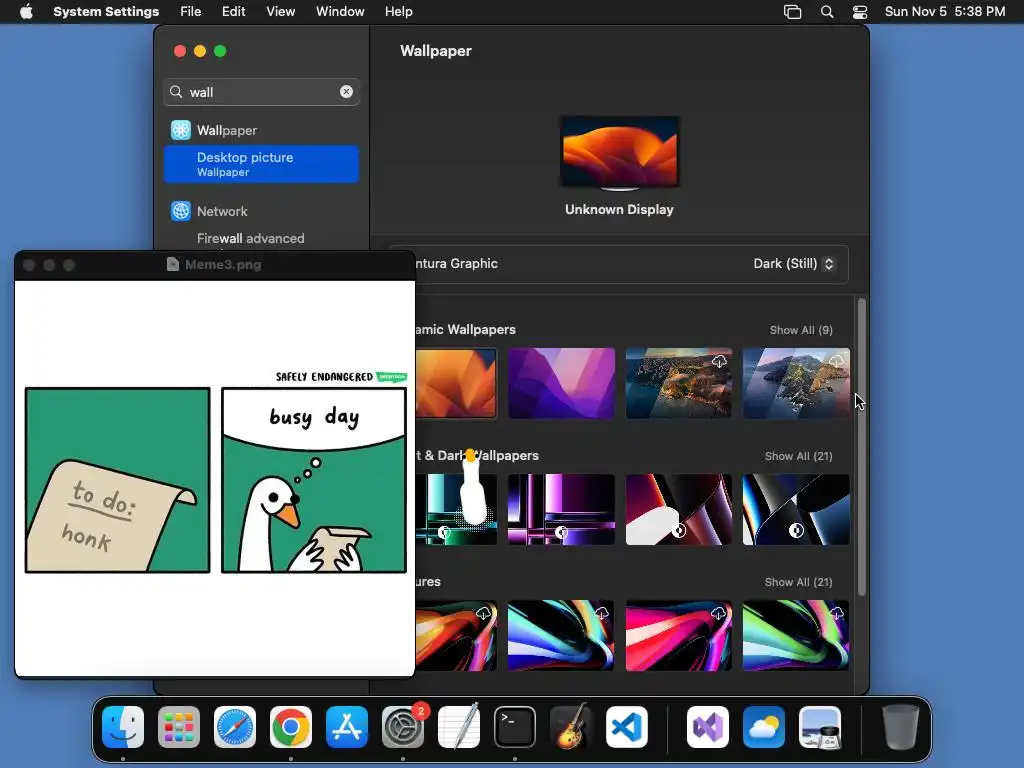Open the Help menu
1024x768 pixels.
coord(398,12)
